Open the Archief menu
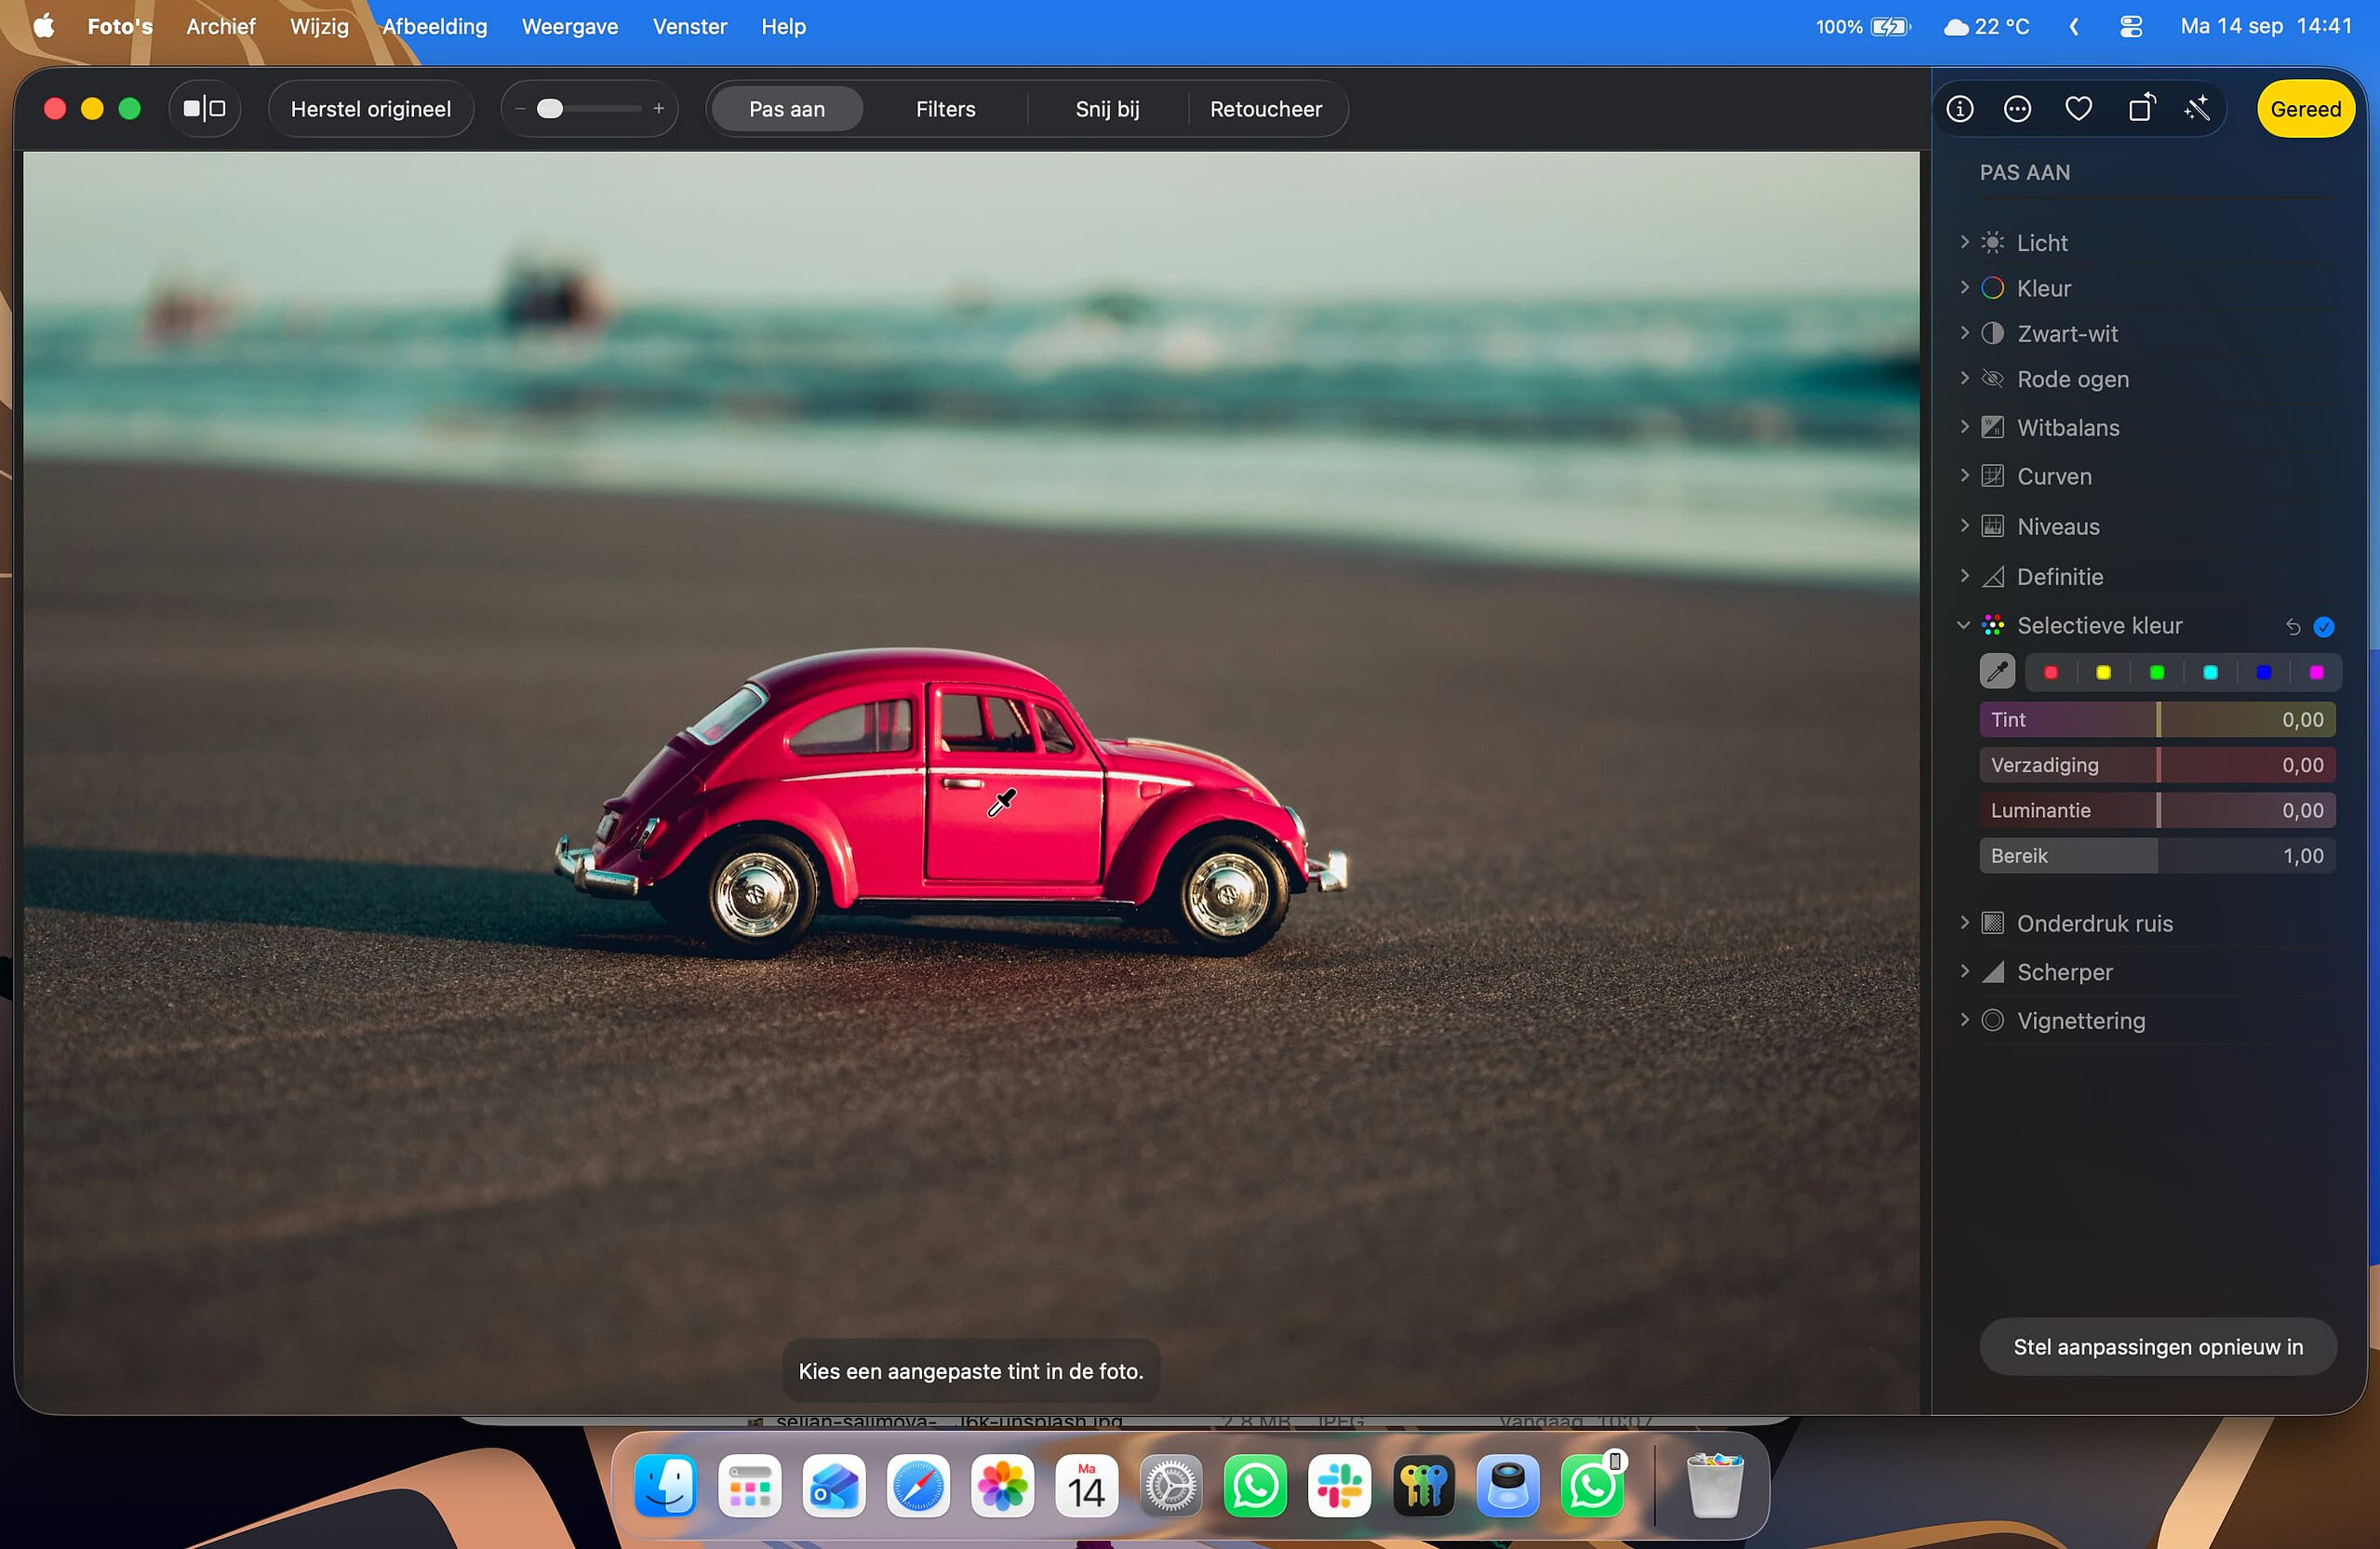This screenshot has height=1549, width=2380. [221, 27]
